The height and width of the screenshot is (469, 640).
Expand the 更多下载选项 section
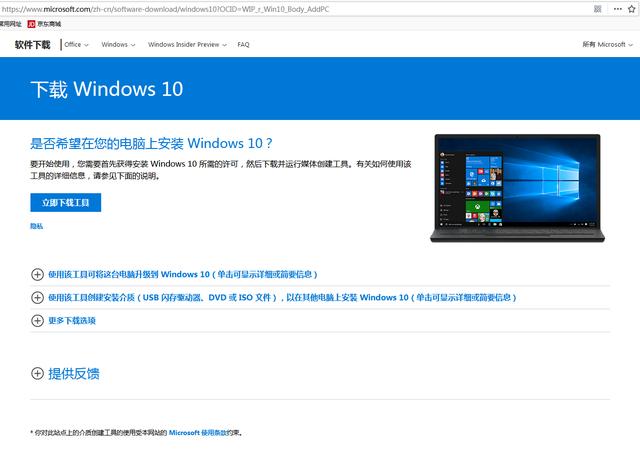71,321
